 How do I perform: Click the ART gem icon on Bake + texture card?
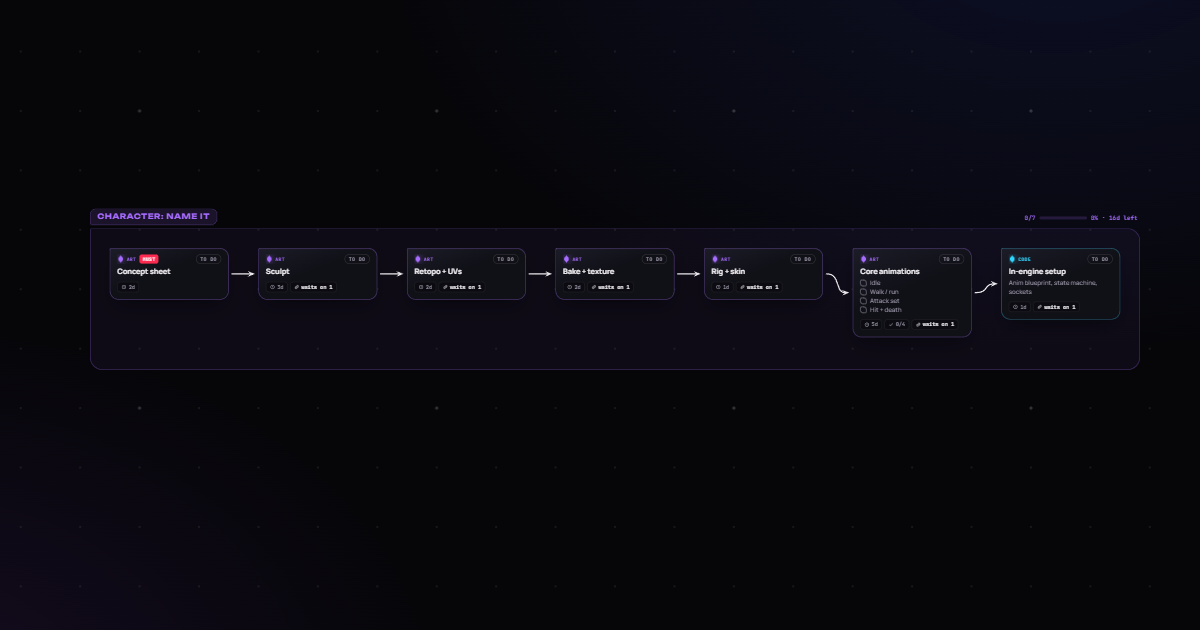(566, 259)
